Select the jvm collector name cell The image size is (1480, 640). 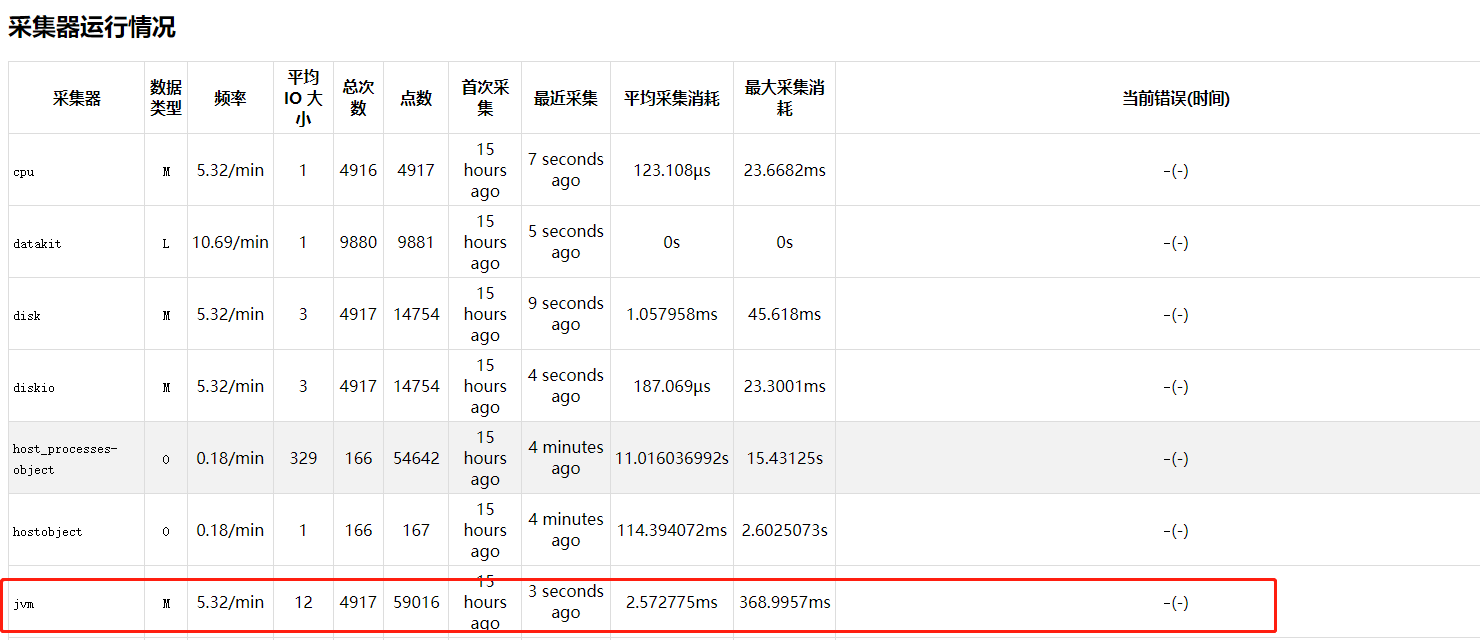coord(24,603)
